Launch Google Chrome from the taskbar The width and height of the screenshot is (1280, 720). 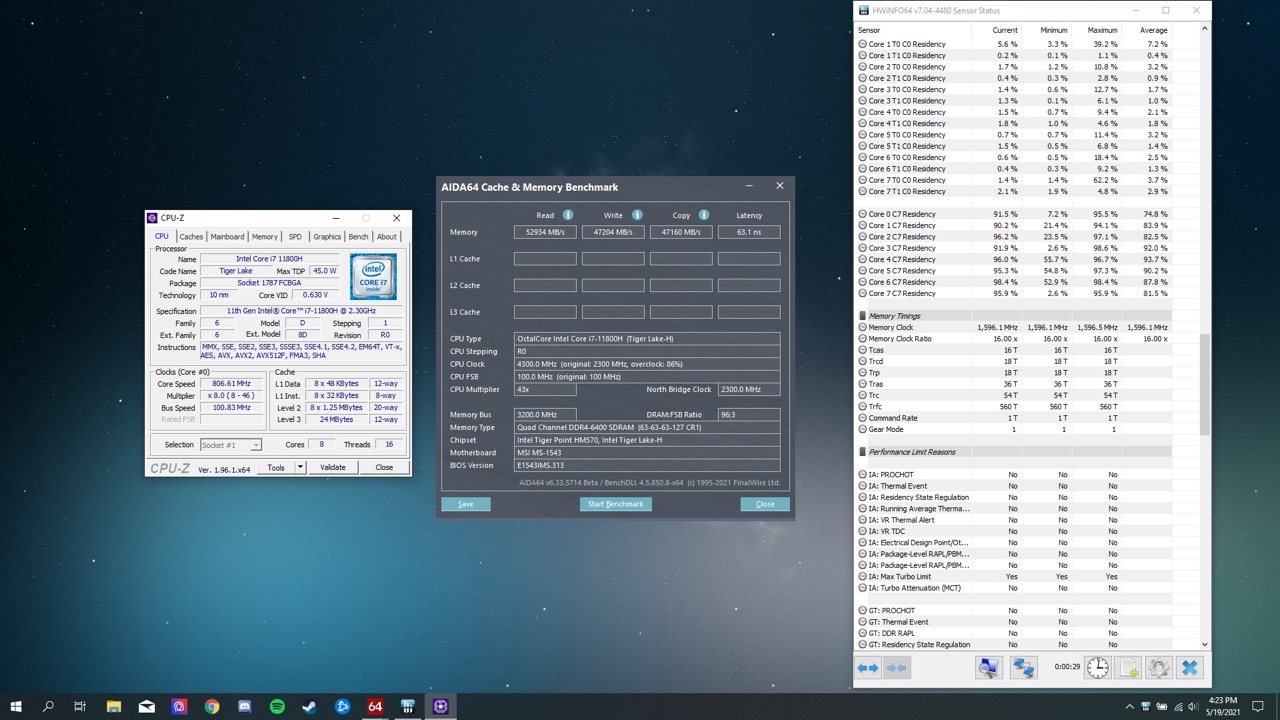(x=212, y=706)
